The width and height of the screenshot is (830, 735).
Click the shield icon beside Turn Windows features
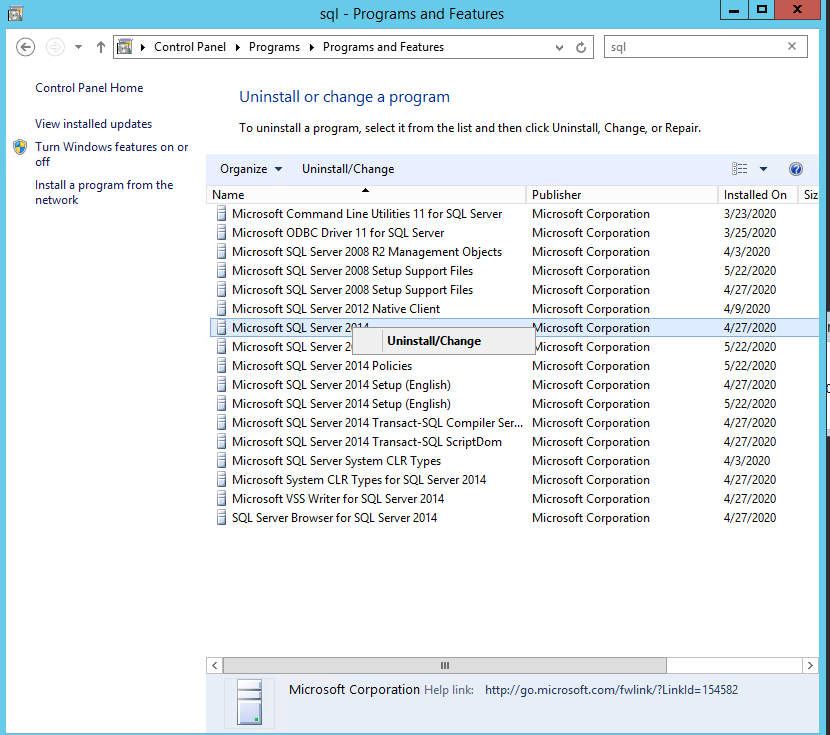[x=20, y=147]
